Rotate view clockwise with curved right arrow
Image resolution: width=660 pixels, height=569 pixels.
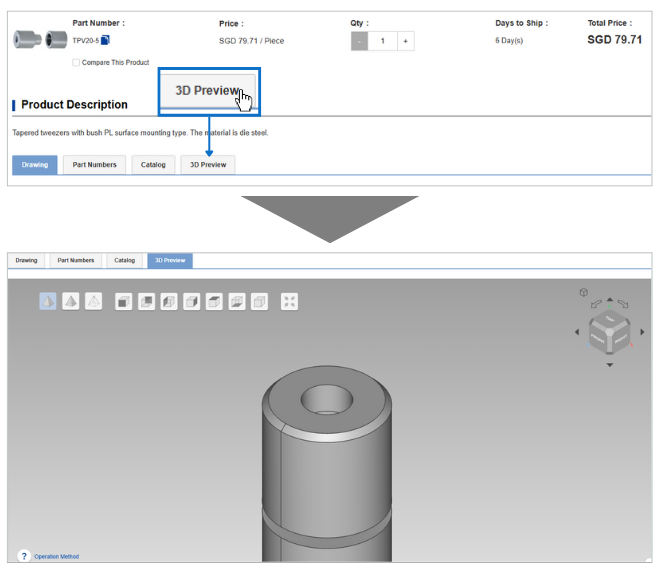[x=623, y=302]
